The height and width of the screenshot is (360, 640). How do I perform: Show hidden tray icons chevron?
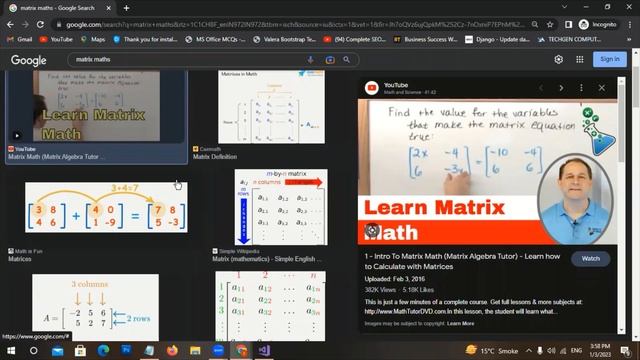529,351
